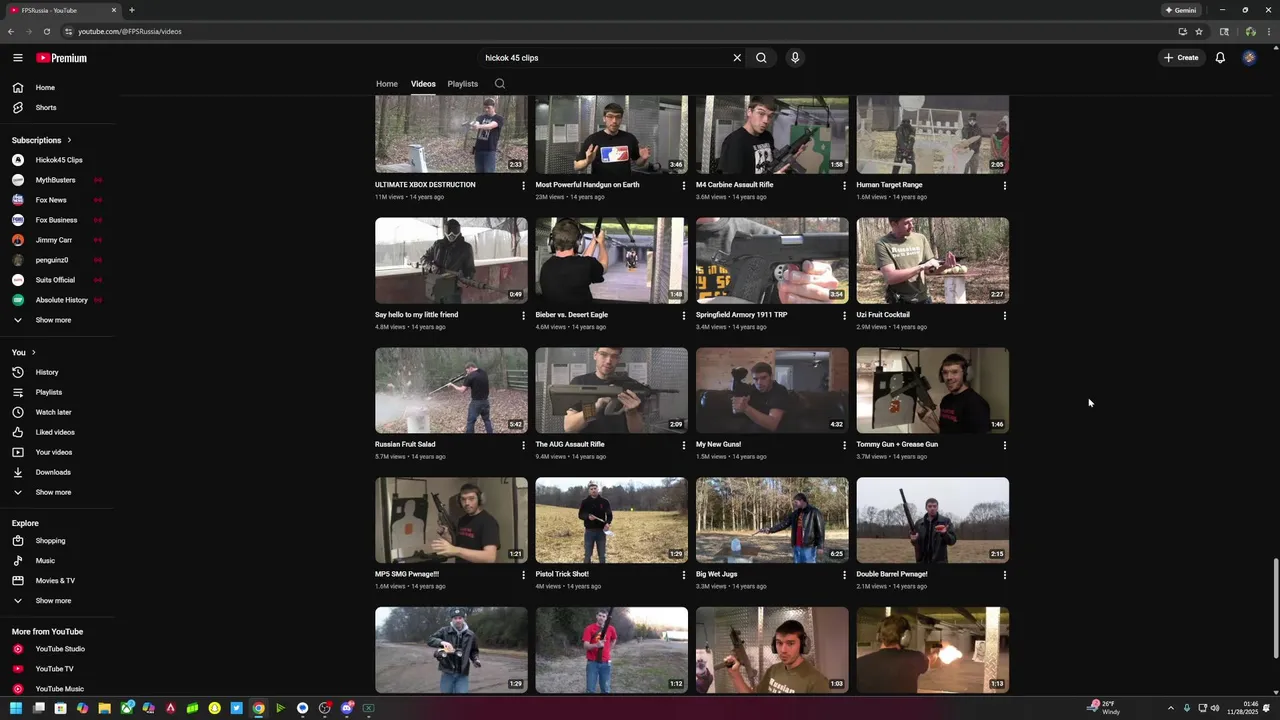The height and width of the screenshot is (720, 1280).
Task: Run search with the magnifier button
Action: coord(761,58)
